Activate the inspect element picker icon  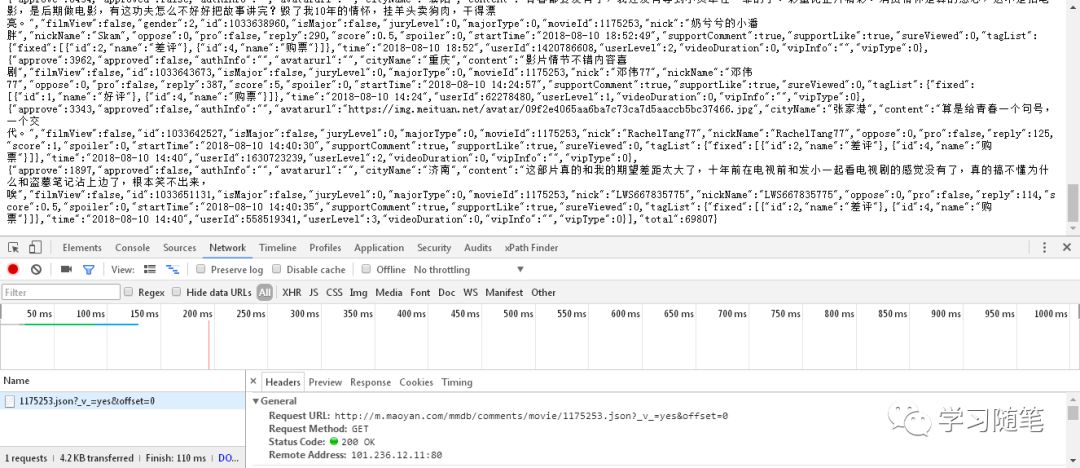tap(13, 247)
